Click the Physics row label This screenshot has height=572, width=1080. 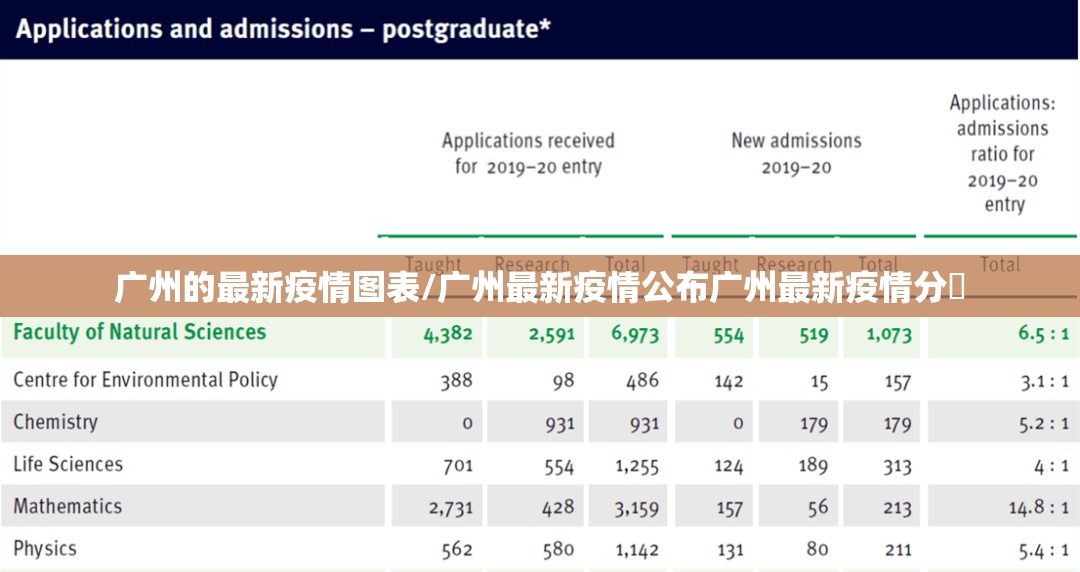(45, 548)
